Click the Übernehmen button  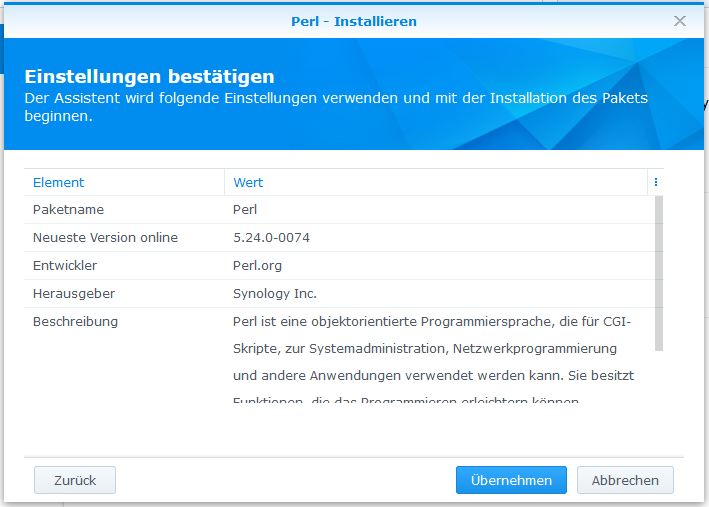pos(511,480)
